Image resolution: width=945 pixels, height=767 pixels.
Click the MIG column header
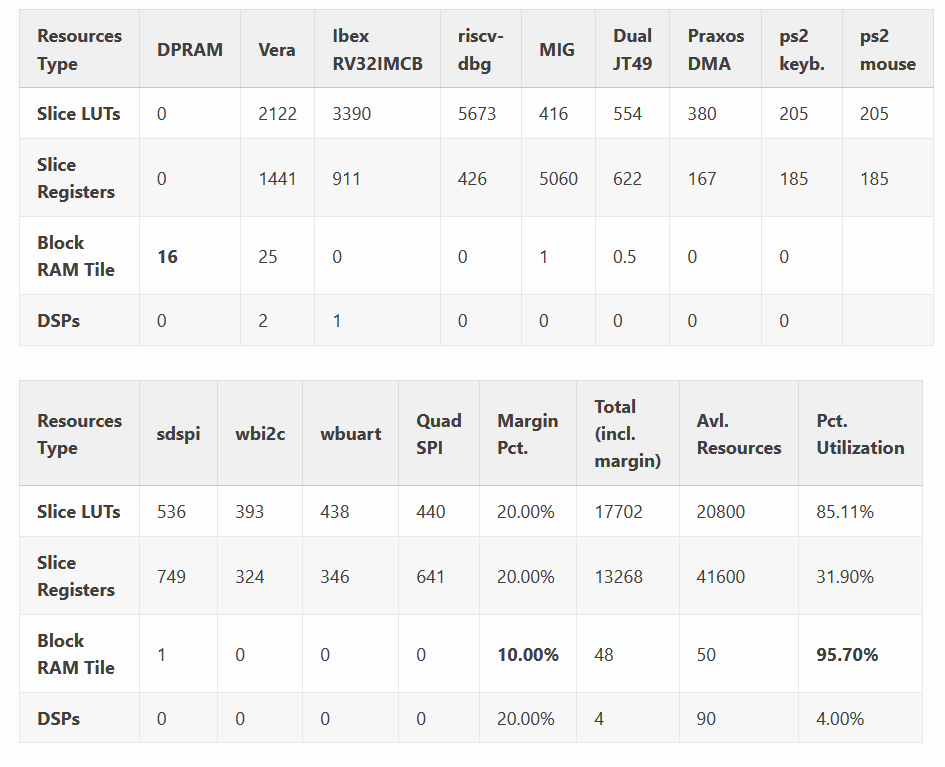pos(557,49)
